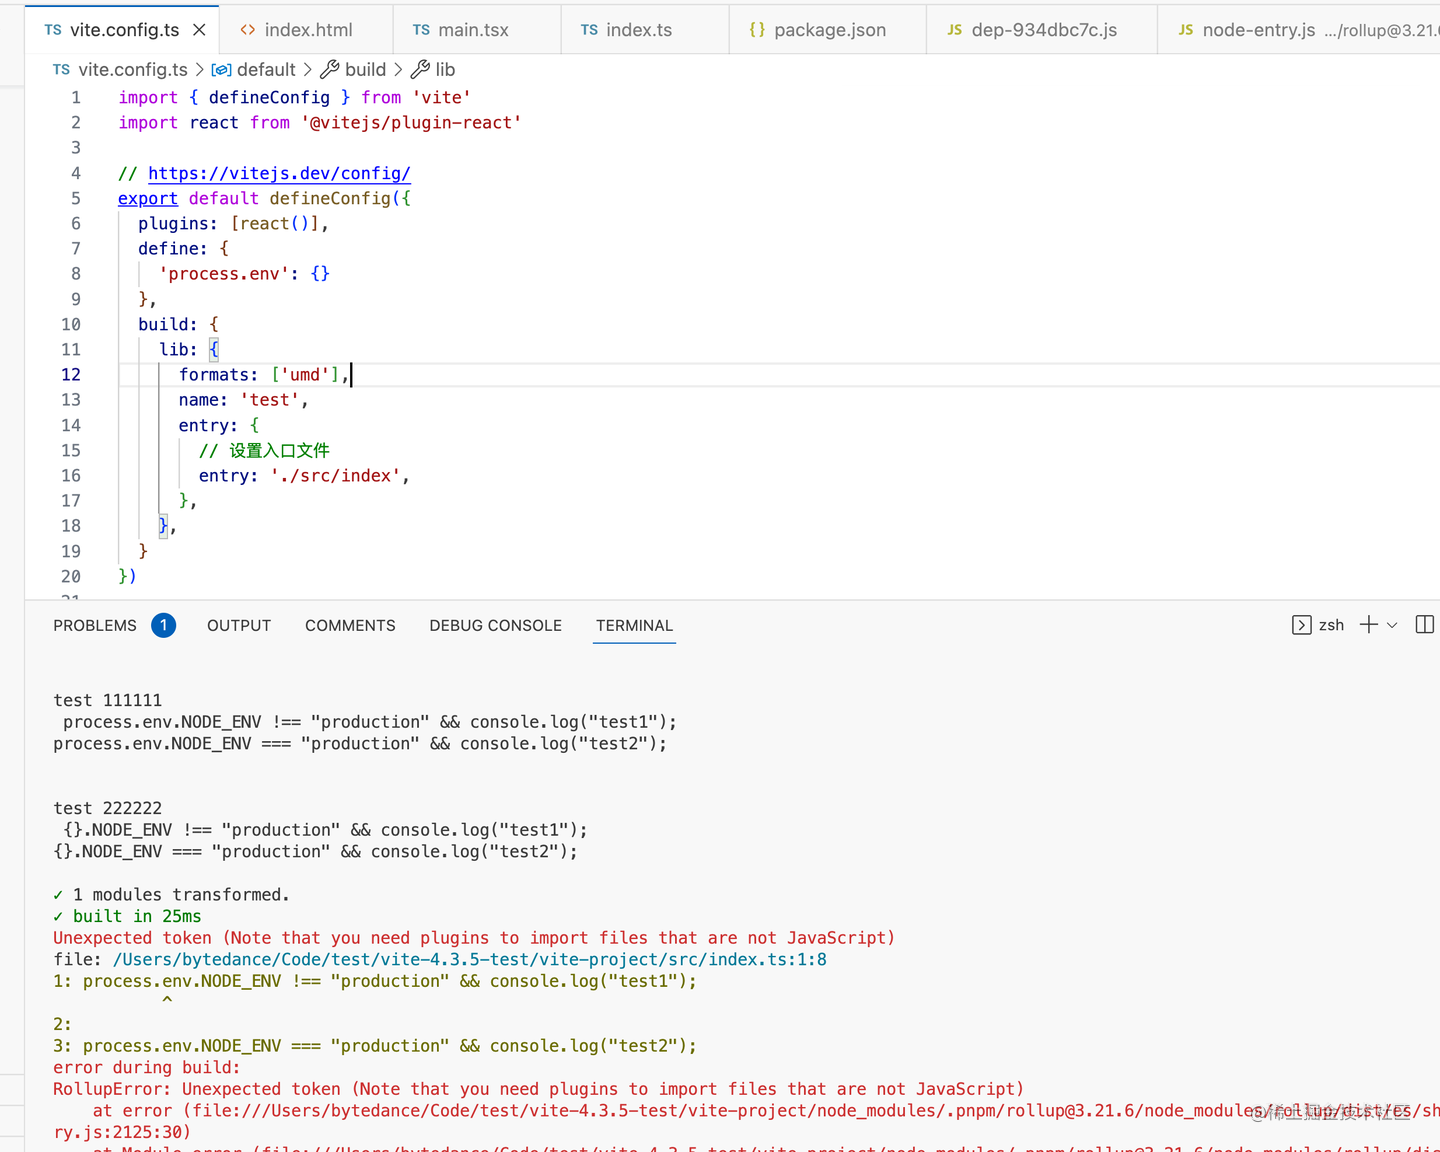
Task: Click line number 14 in the gutter
Action: (x=71, y=425)
